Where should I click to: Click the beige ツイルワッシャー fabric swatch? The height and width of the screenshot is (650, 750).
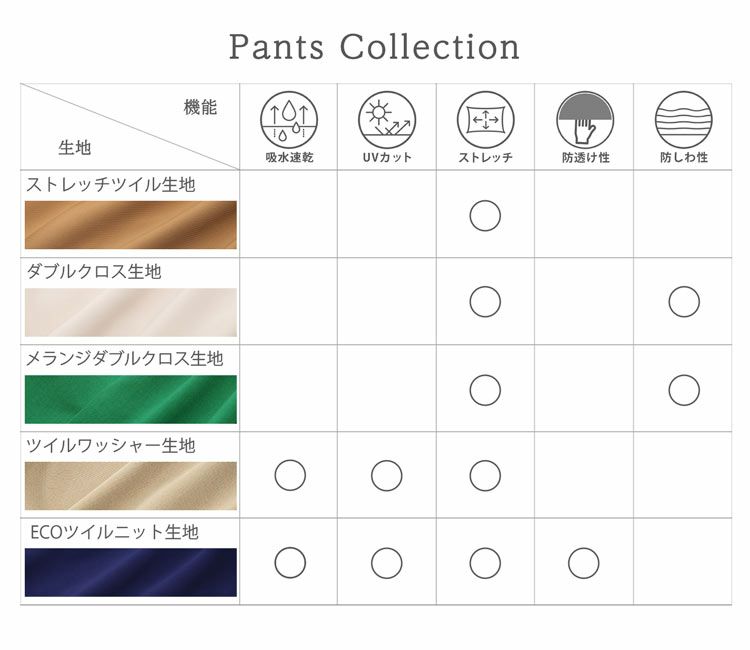click(x=131, y=486)
